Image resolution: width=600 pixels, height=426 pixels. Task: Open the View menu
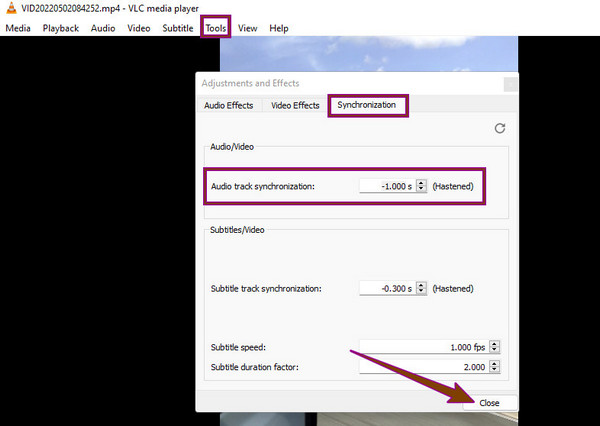click(248, 28)
